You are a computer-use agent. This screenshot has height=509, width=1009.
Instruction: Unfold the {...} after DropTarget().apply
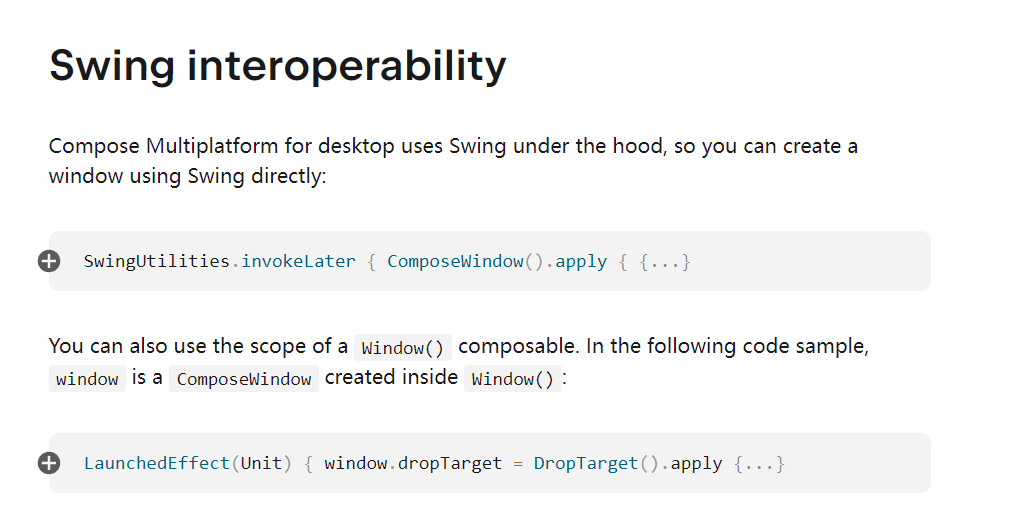click(x=759, y=463)
